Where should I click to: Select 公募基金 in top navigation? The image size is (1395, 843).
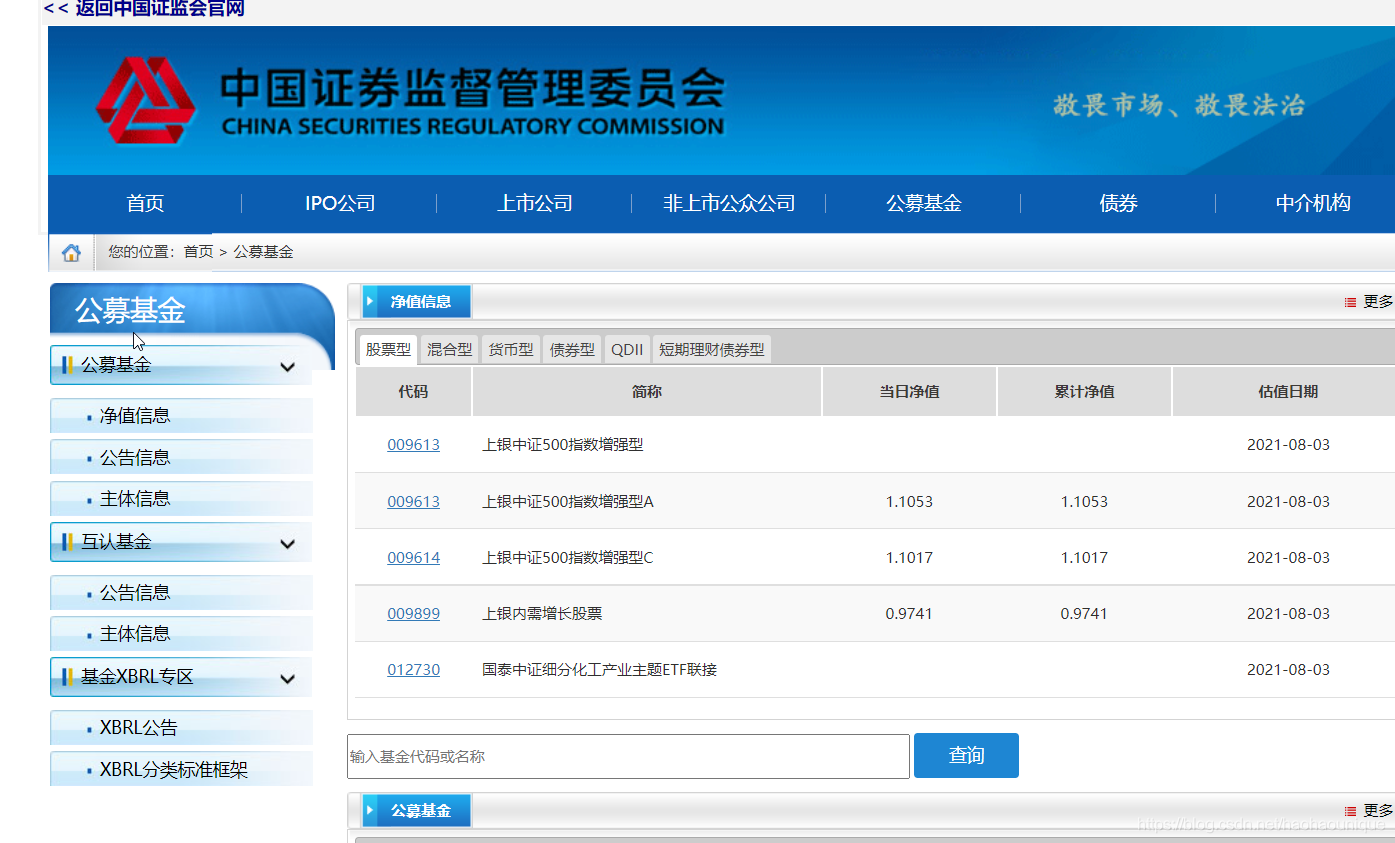[924, 204]
